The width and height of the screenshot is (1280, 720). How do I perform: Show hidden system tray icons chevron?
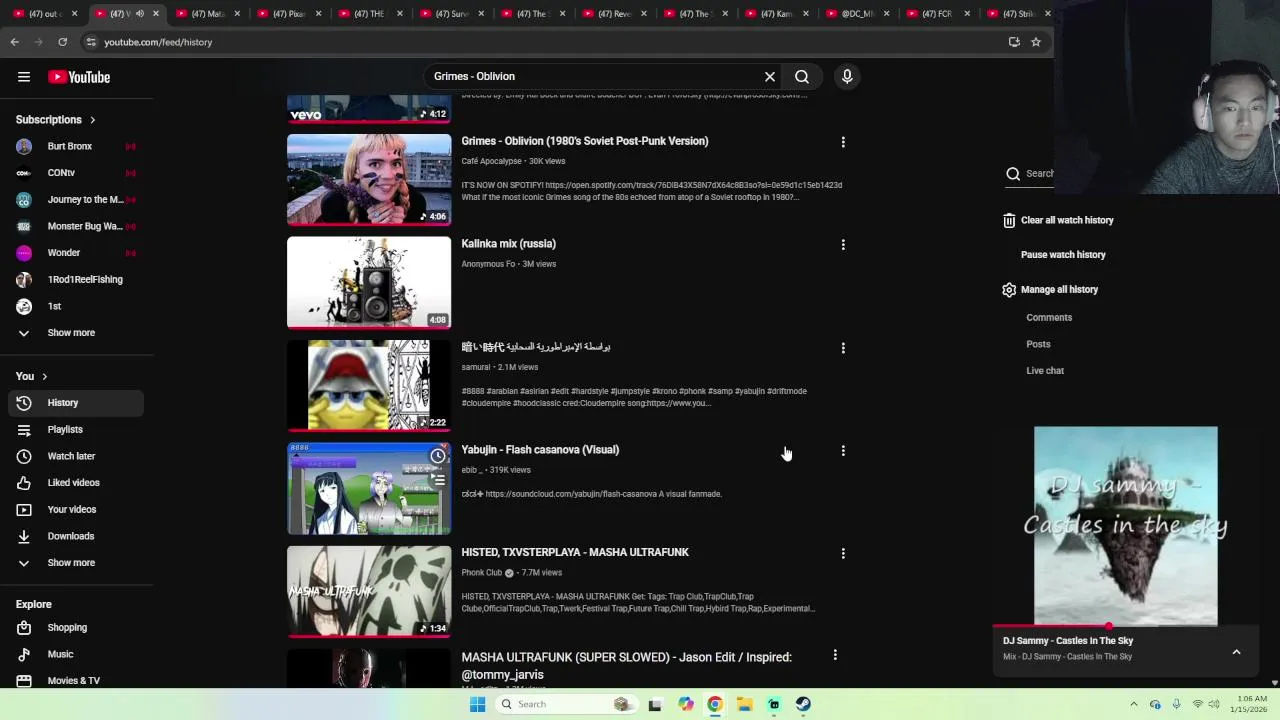pos(1133,704)
